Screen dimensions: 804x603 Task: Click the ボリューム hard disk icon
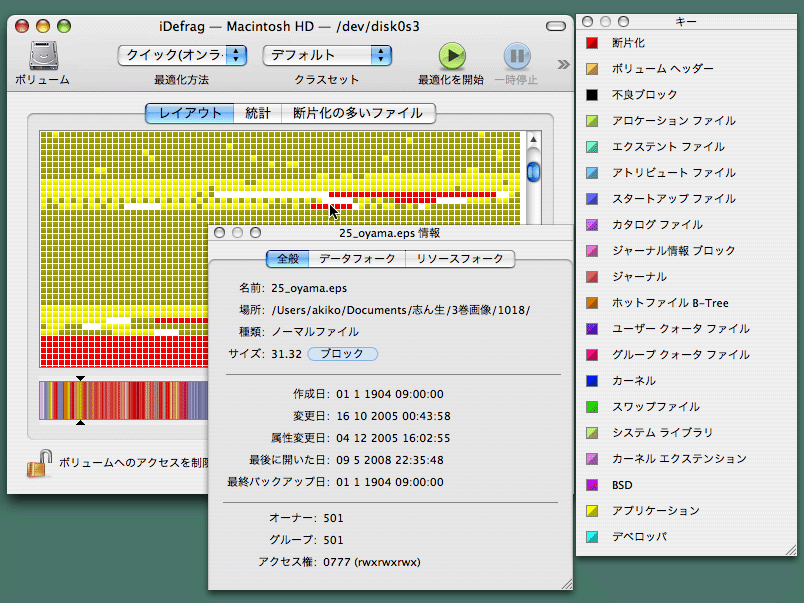click(x=43, y=56)
